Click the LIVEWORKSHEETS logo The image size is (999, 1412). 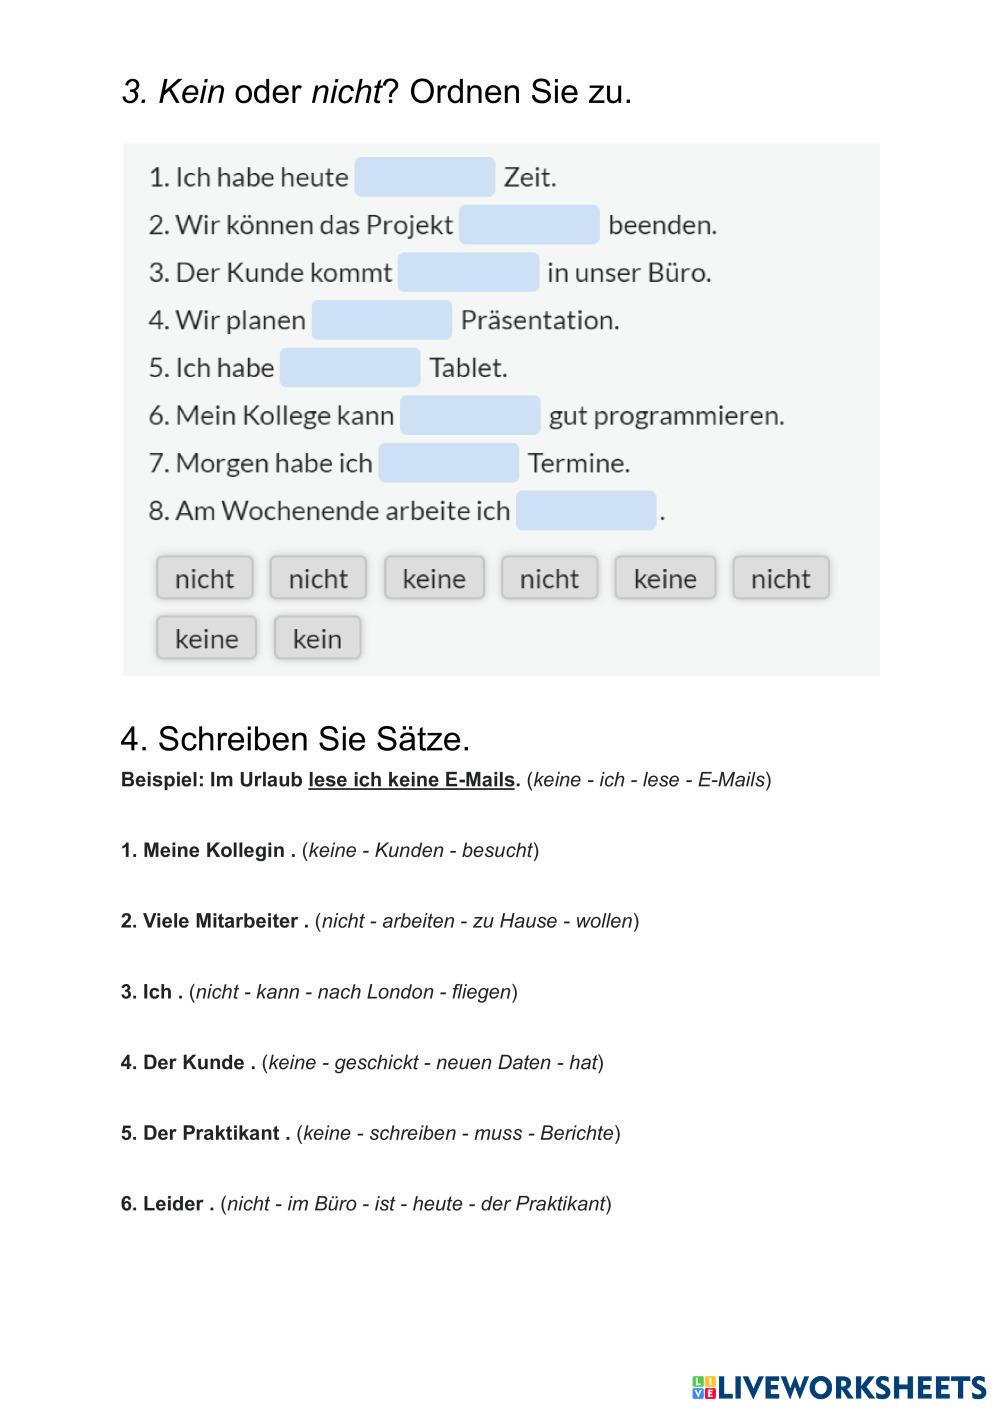(838, 1387)
